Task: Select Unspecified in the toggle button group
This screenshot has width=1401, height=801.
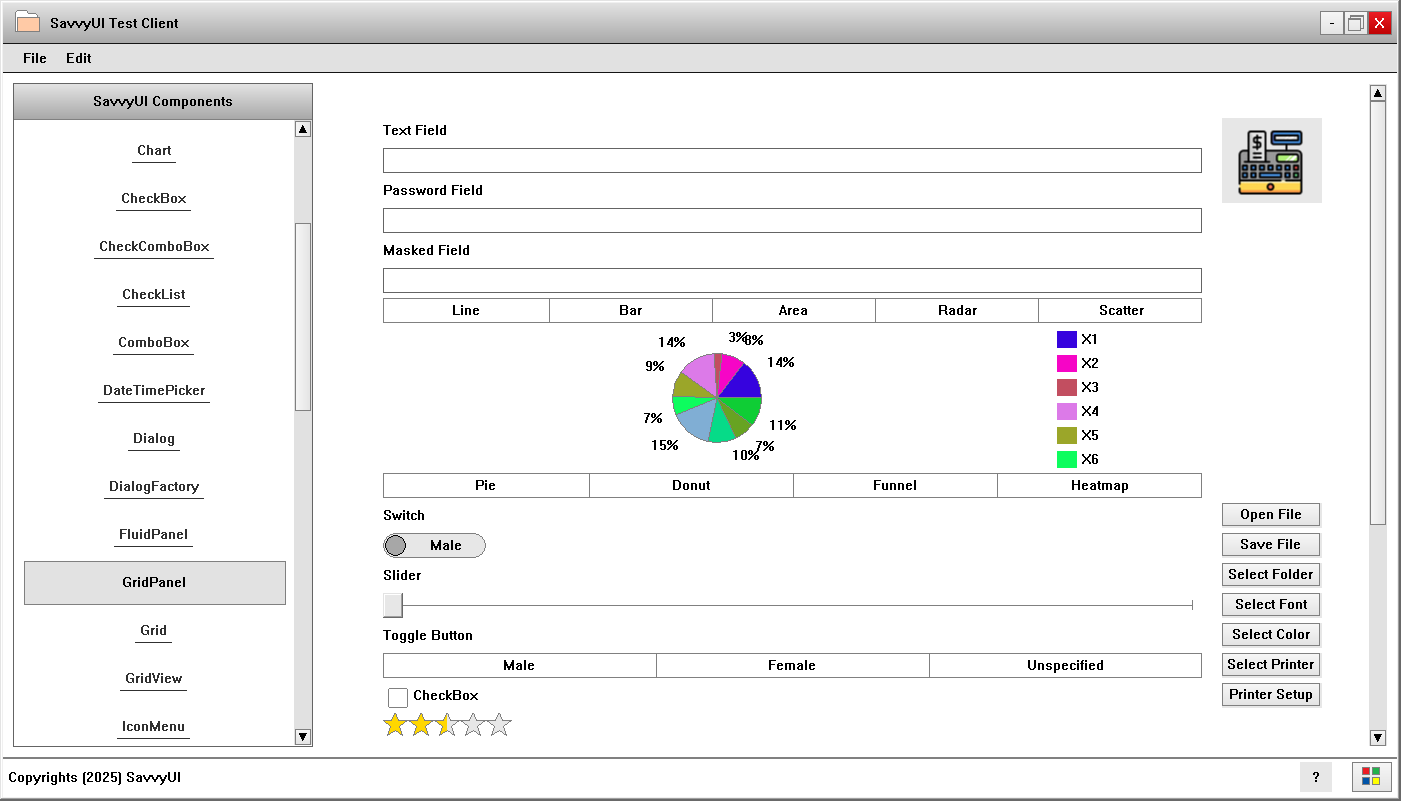Action: (1064, 665)
